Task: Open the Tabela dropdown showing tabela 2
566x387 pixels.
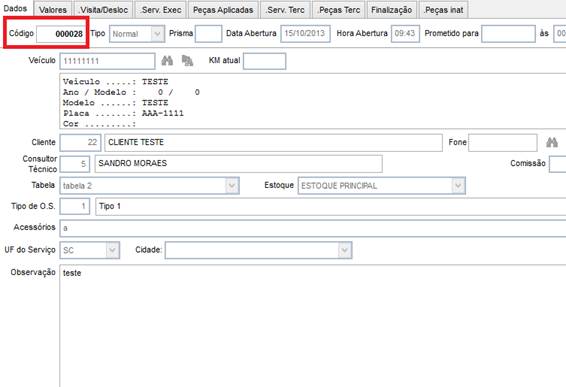Action: tap(232, 186)
